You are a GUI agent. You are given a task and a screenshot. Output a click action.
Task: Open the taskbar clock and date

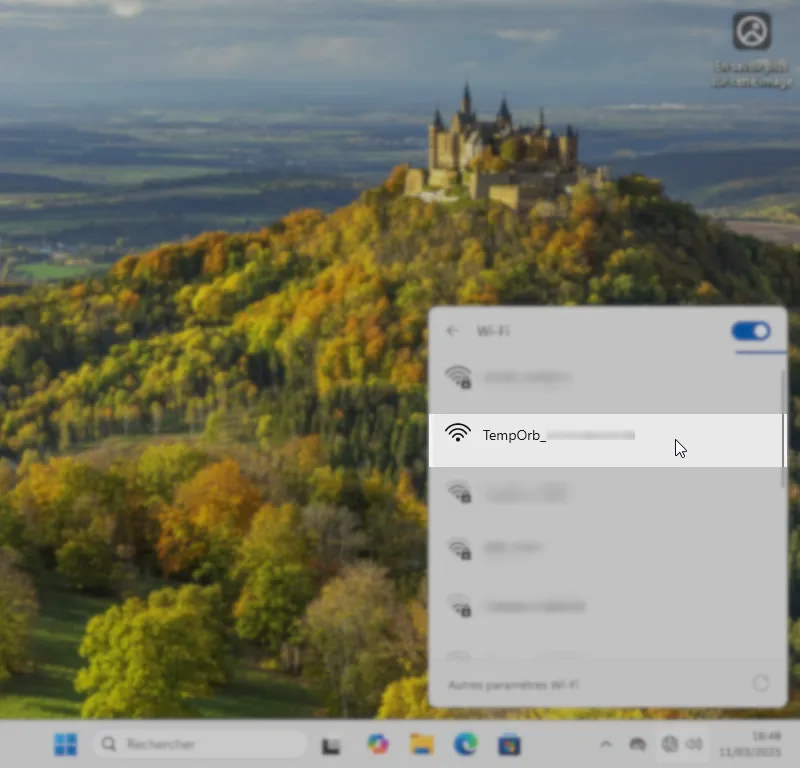click(767, 744)
